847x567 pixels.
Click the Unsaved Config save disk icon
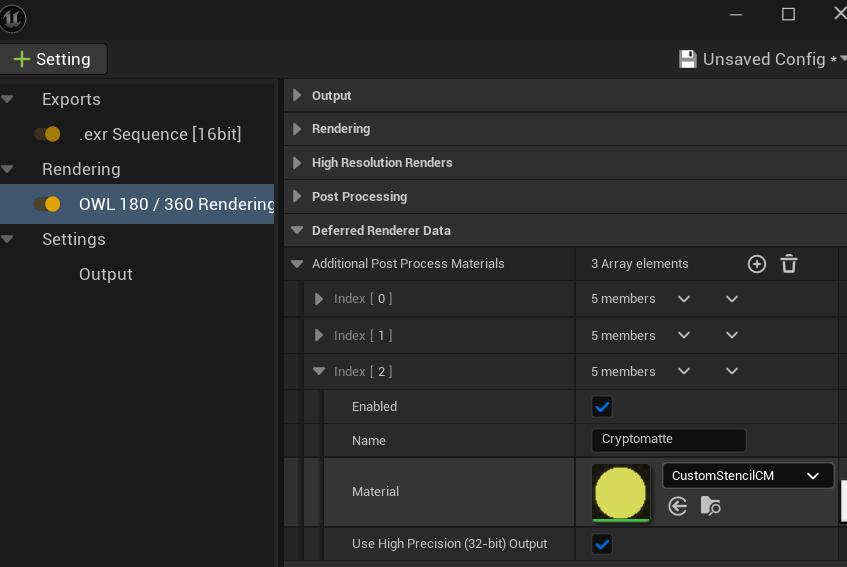click(x=687, y=59)
